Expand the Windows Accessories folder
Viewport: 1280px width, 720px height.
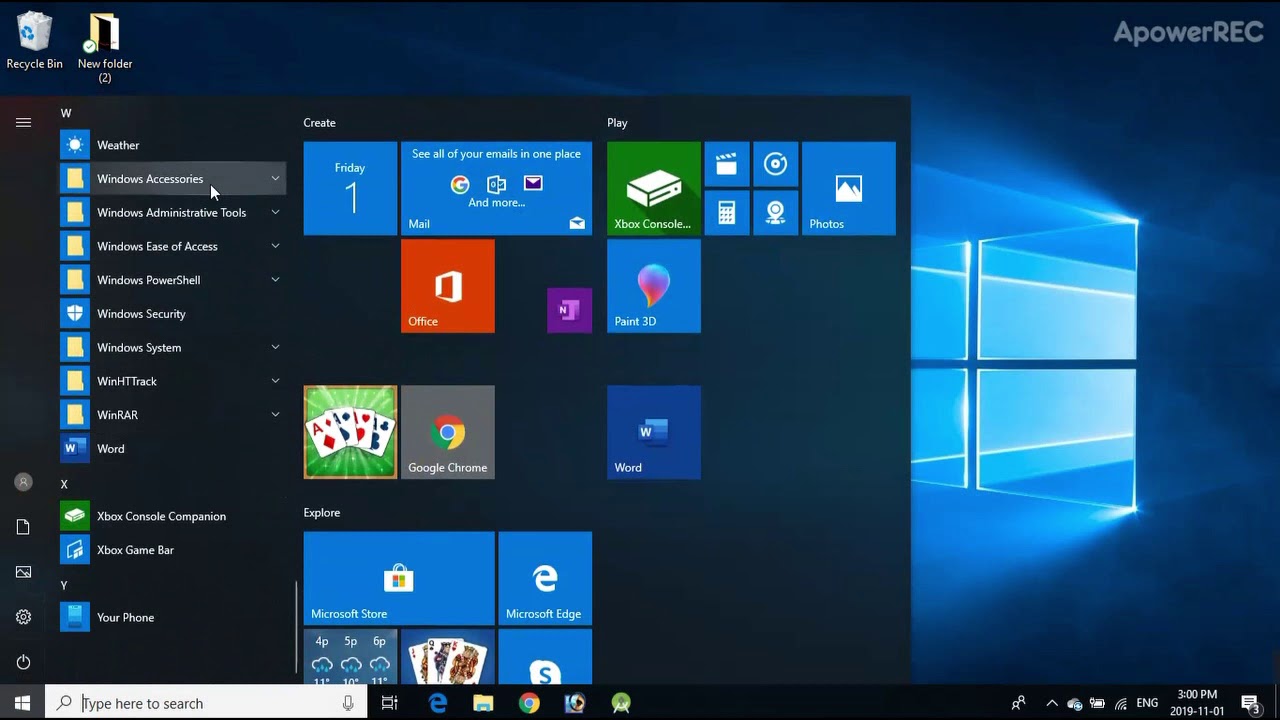[x=173, y=179]
